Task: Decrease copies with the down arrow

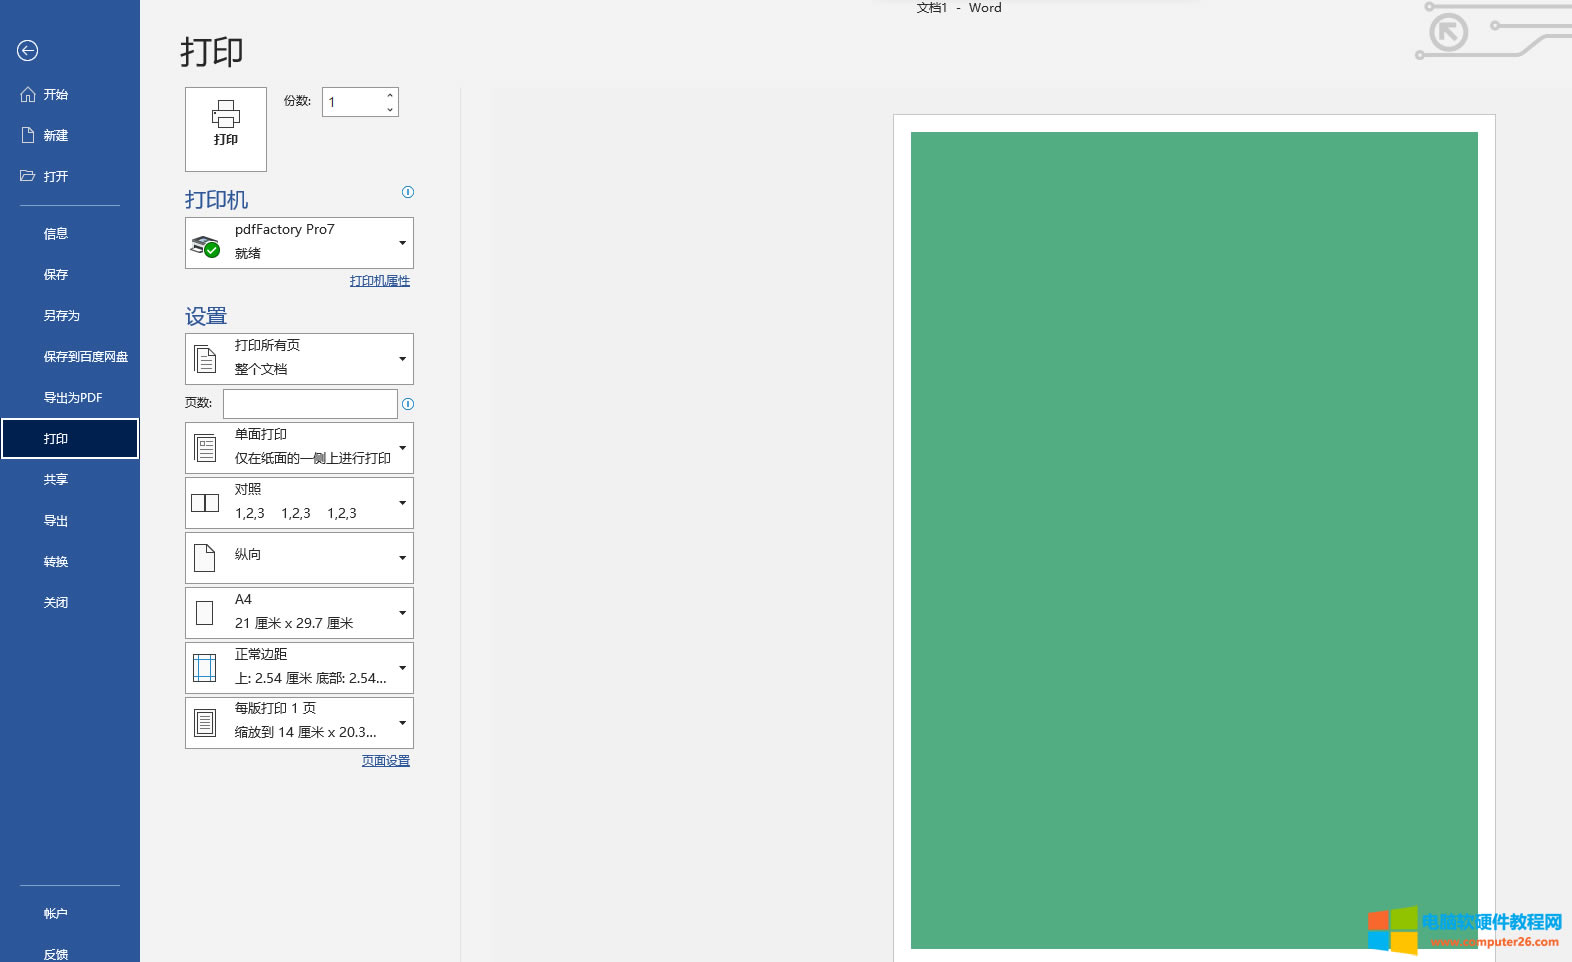Action: click(x=390, y=109)
